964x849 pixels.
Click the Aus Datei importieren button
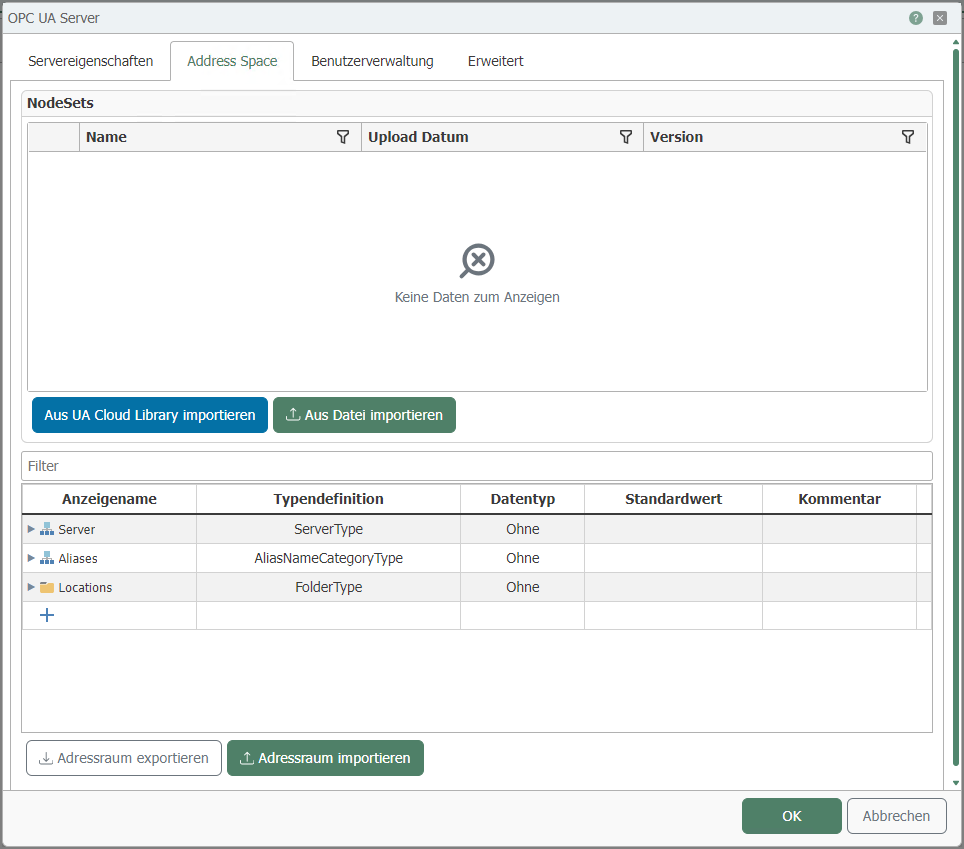click(x=364, y=415)
